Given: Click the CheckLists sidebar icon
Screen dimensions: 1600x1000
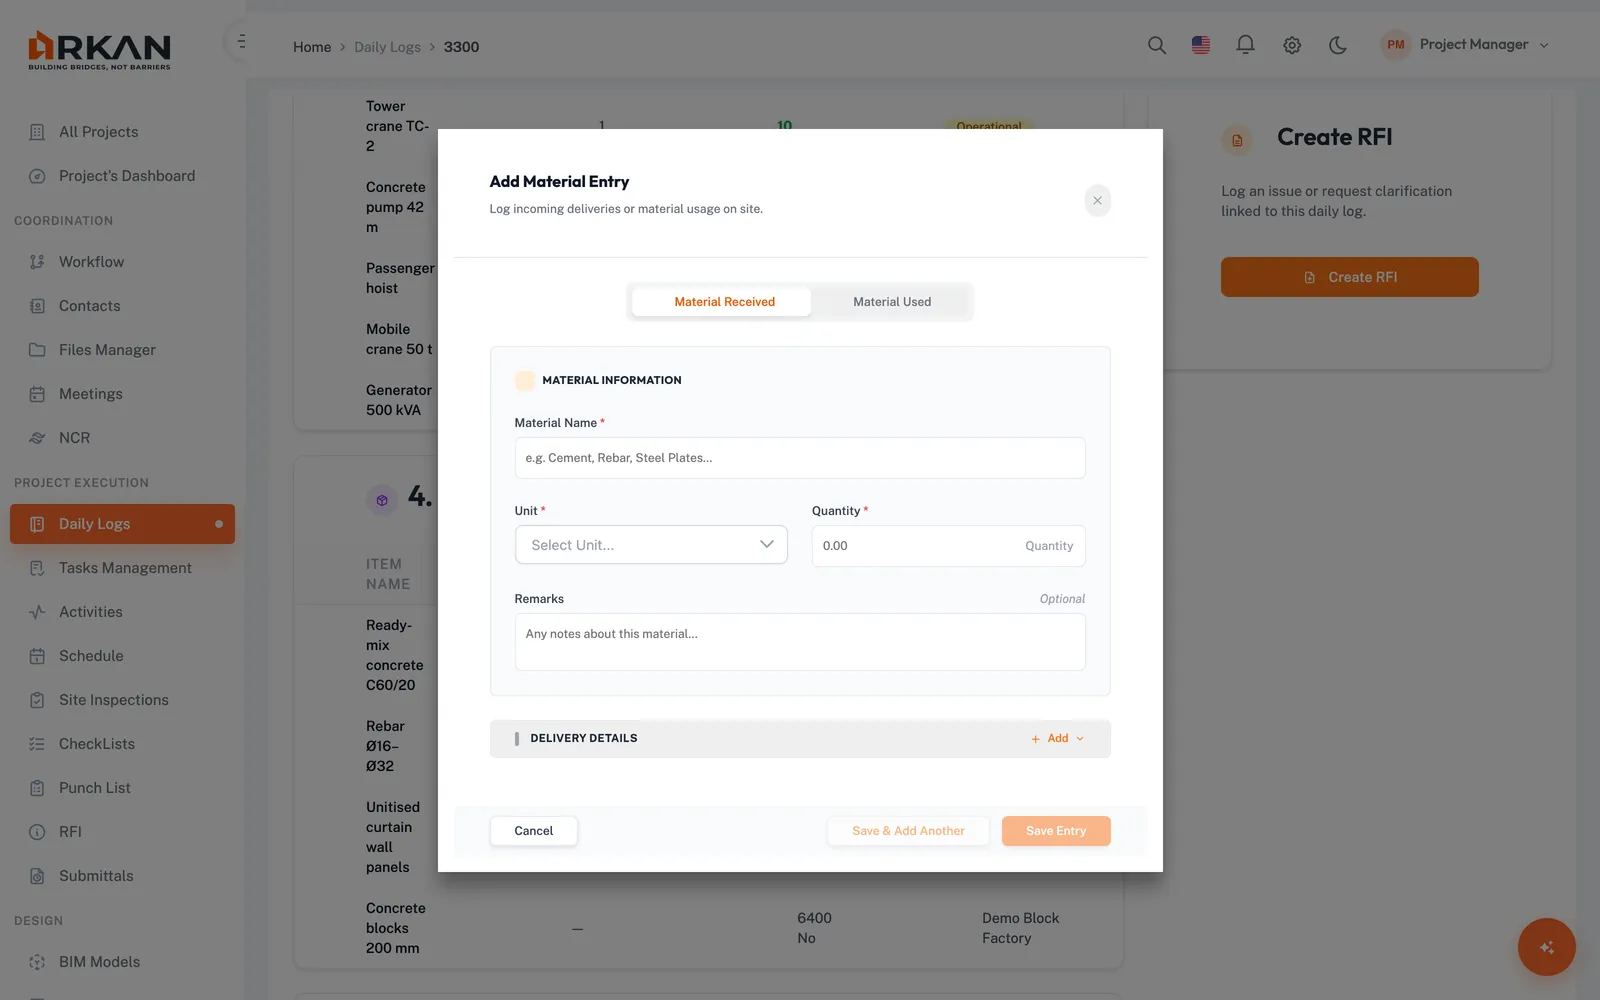Looking at the screenshot, I should pos(37,744).
